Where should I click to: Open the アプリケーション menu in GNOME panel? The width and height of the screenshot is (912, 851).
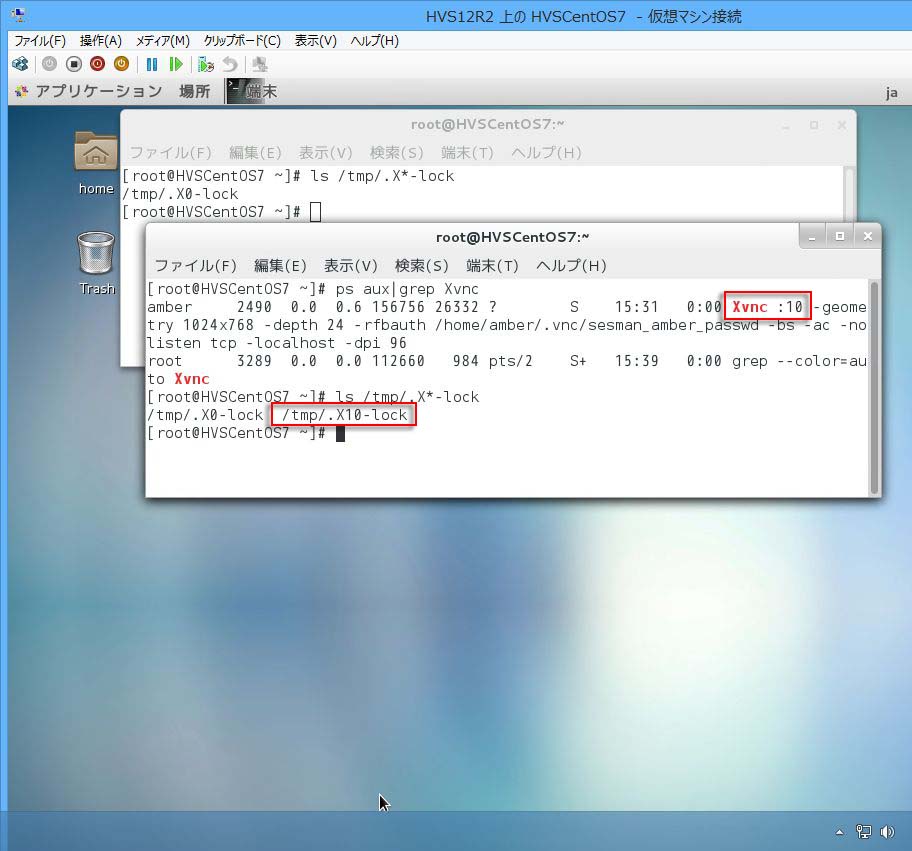pyautogui.click(x=97, y=91)
